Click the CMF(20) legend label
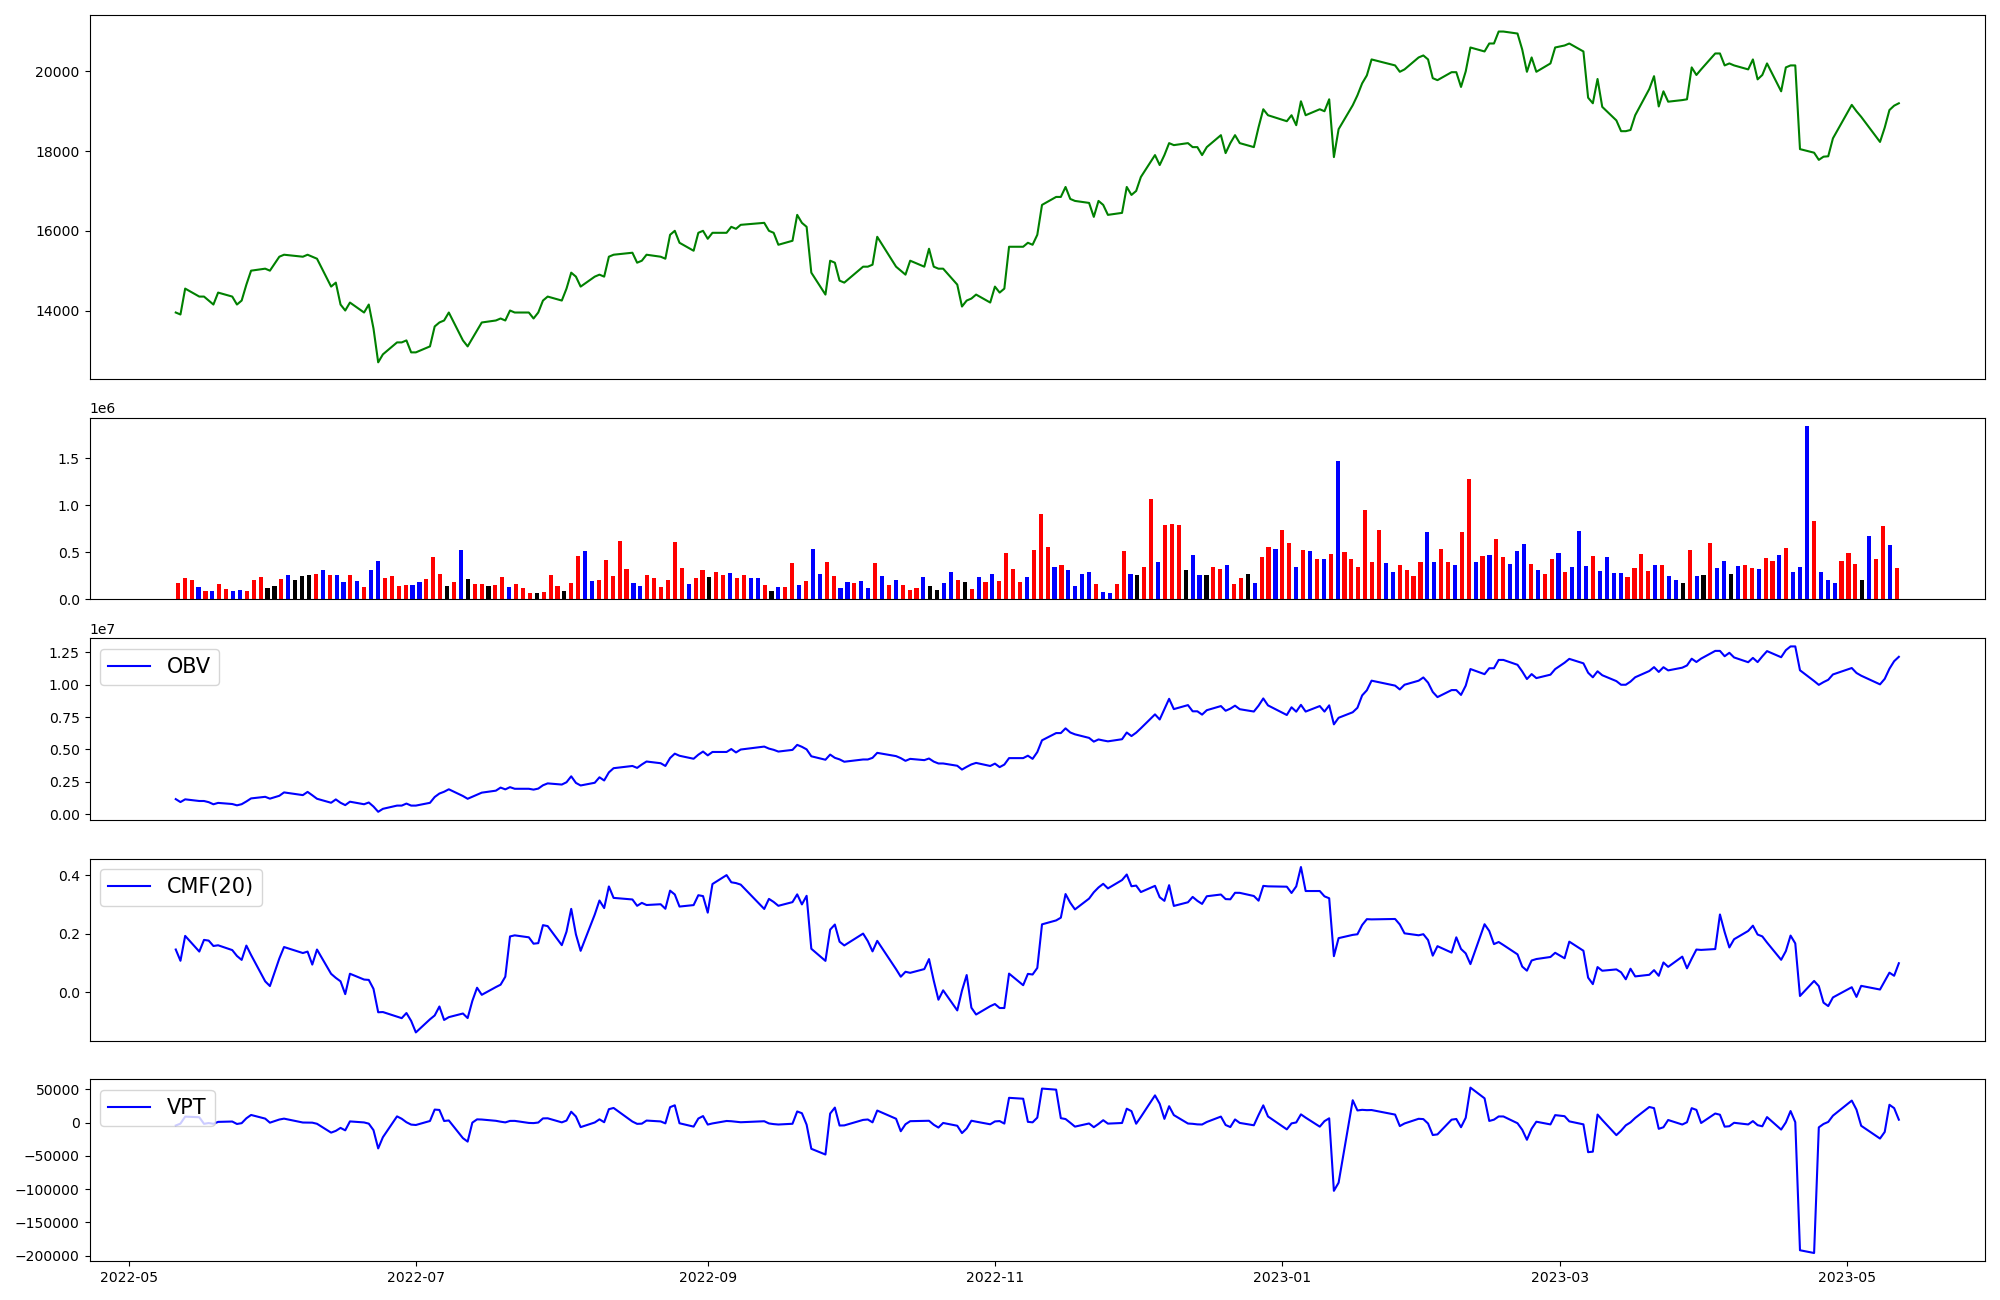This screenshot has height=1300, width=2000. [209, 887]
